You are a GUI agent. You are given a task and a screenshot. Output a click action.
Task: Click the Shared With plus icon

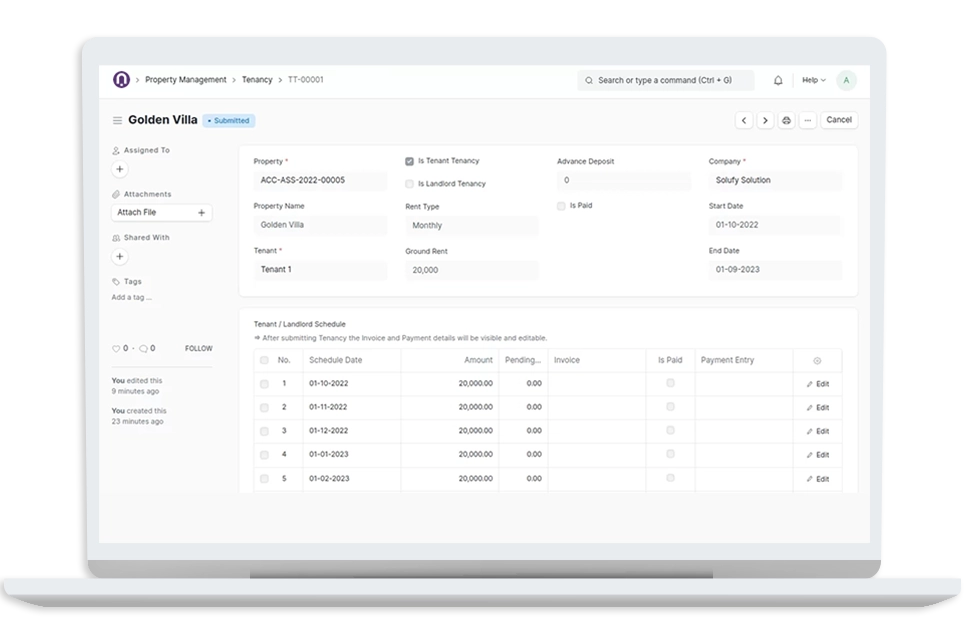tap(120, 257)
